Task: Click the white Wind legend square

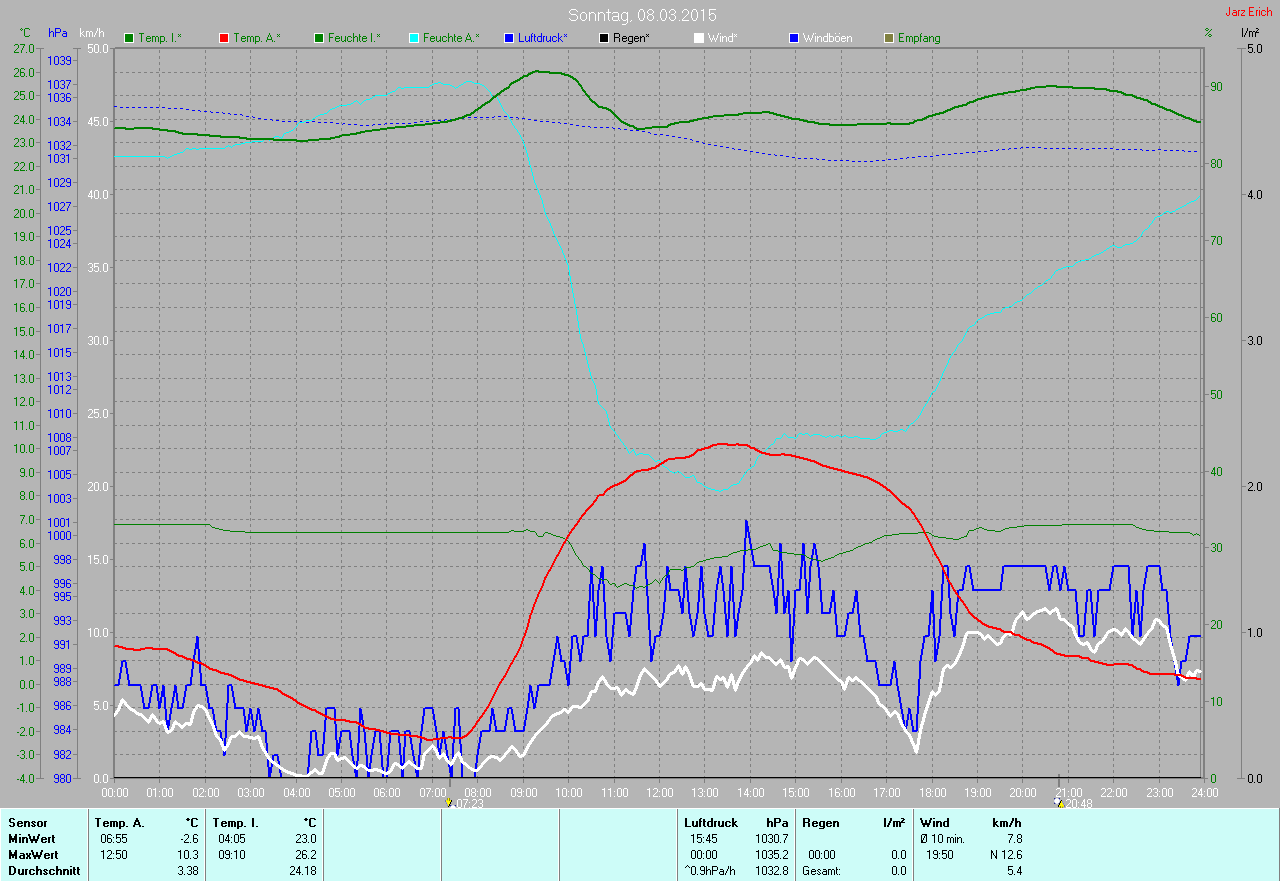Action: [x=698, y=38]
